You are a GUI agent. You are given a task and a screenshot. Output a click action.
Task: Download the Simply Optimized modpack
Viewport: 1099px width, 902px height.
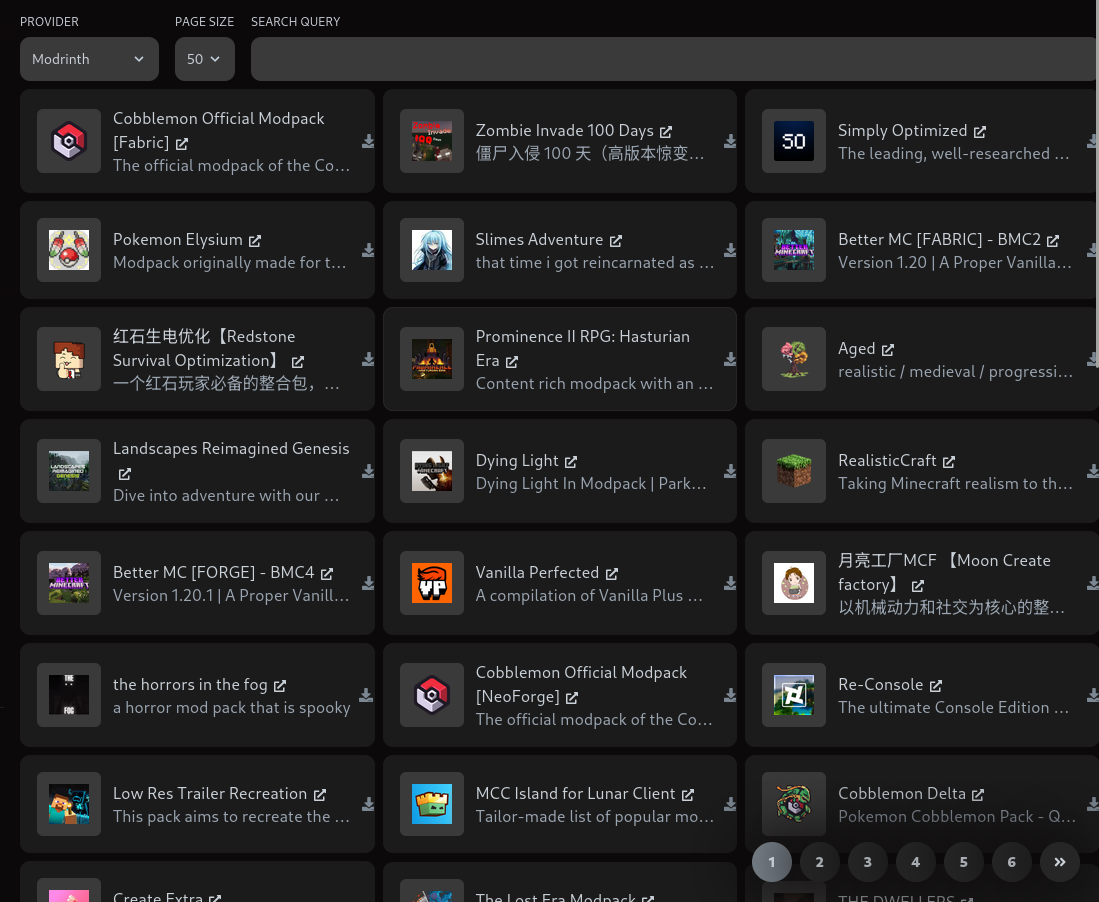click(1092, 141)
